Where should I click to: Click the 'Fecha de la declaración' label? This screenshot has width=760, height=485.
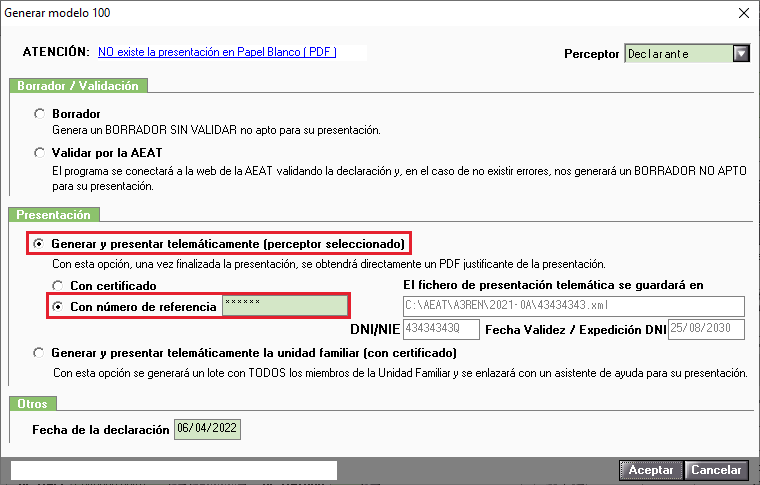(101, 429)
